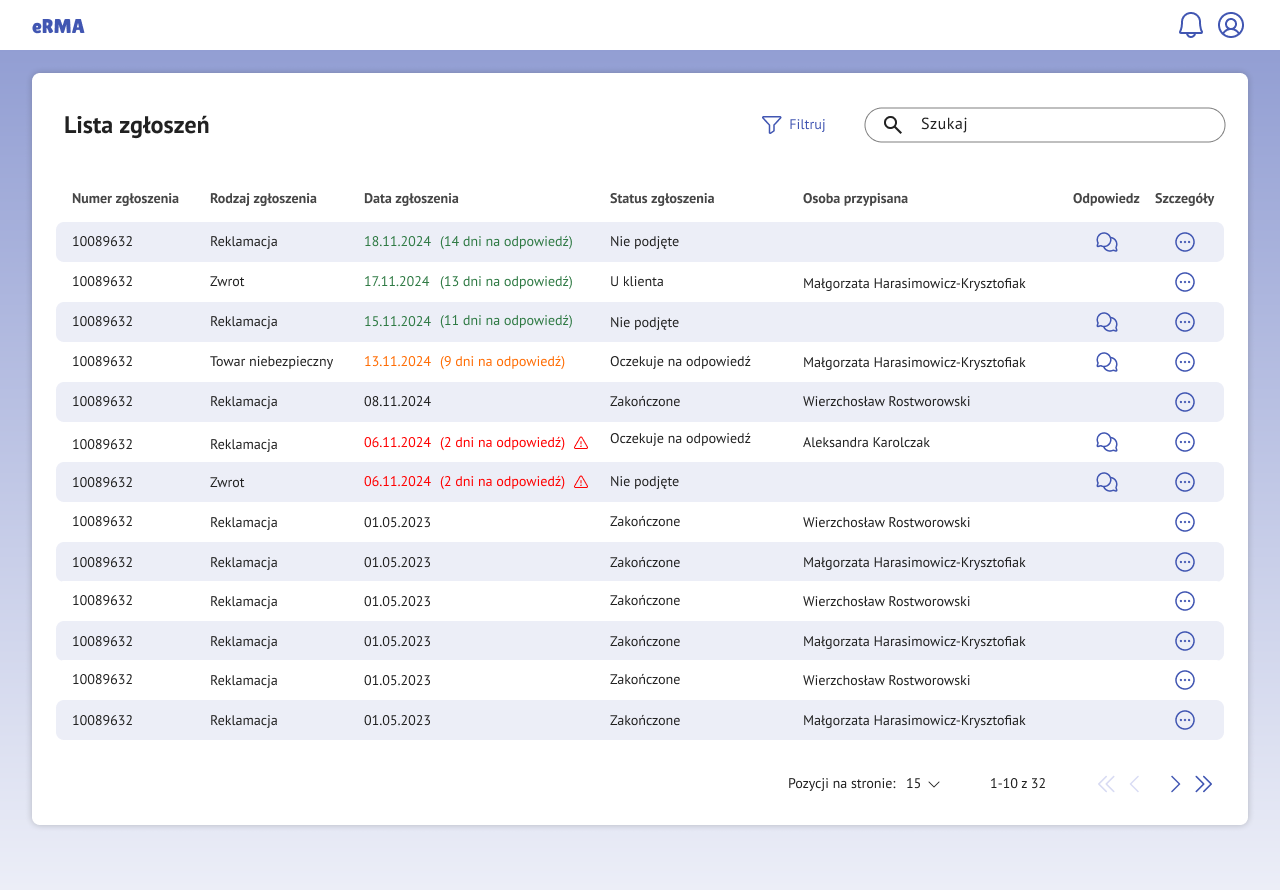Expand the items per page dropdown
This screenshot has width=1280, height=890.
click(923, 784)
